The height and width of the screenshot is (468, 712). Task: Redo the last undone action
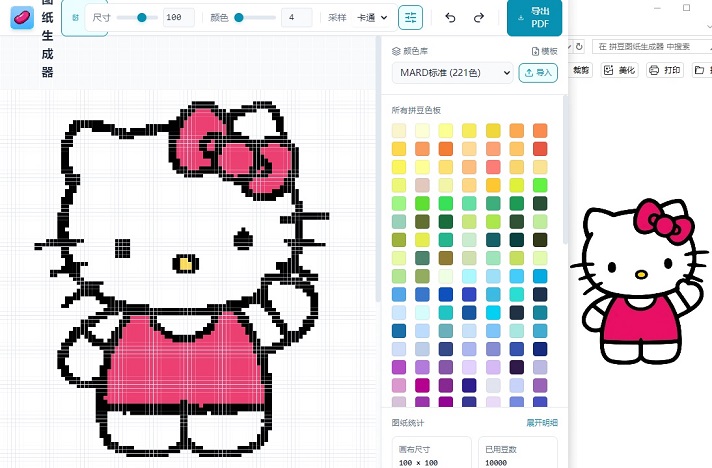[x=479, y=17]
